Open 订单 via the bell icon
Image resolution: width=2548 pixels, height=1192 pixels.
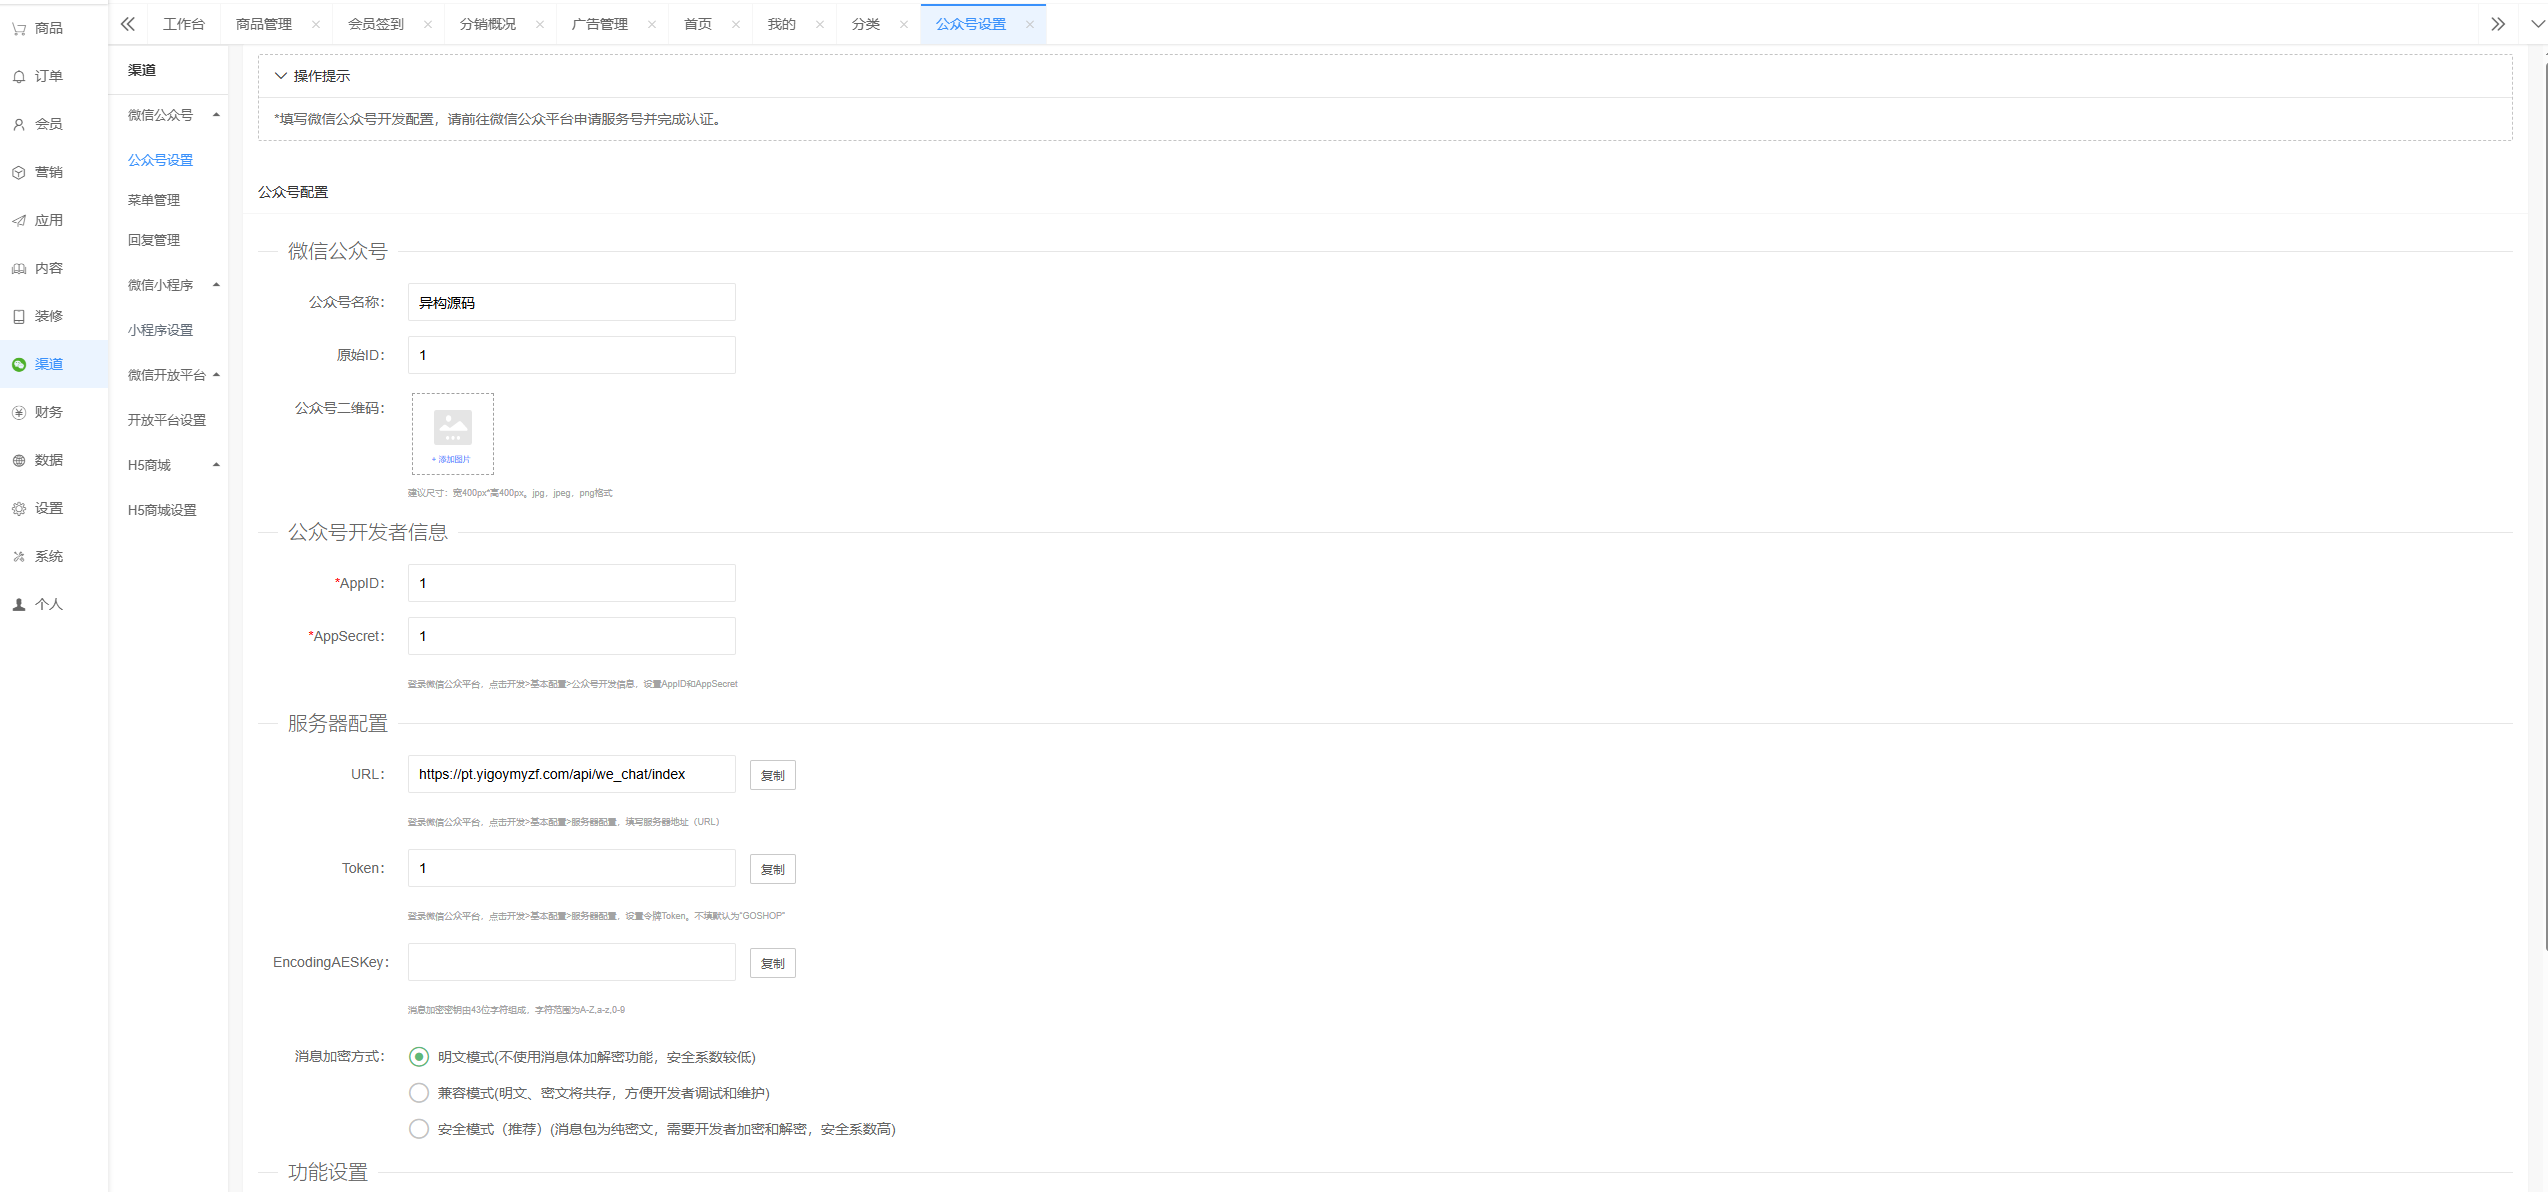click(19, 77)
